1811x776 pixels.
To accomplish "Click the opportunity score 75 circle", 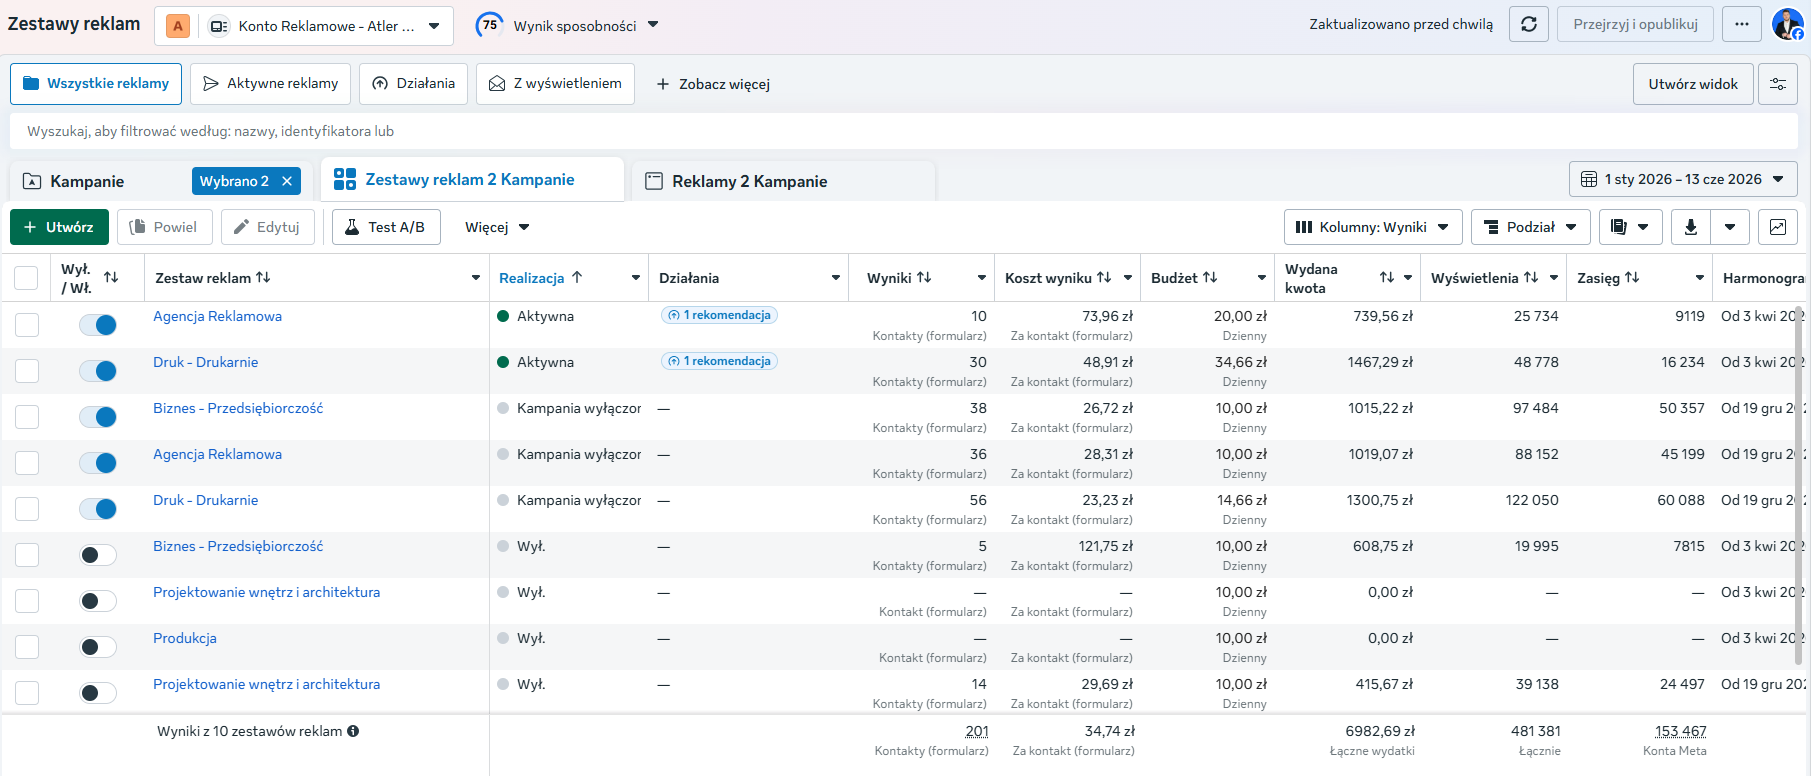I will (489, 25).
